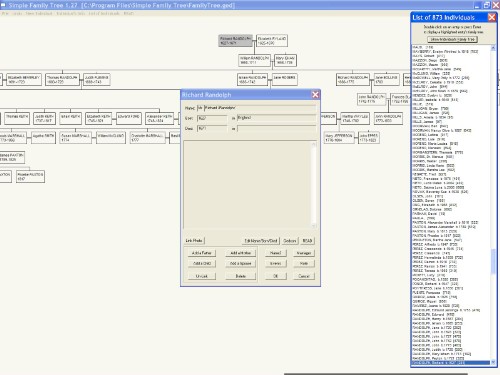Click the Delete button

pyautogui.click(x=240, y=276)
